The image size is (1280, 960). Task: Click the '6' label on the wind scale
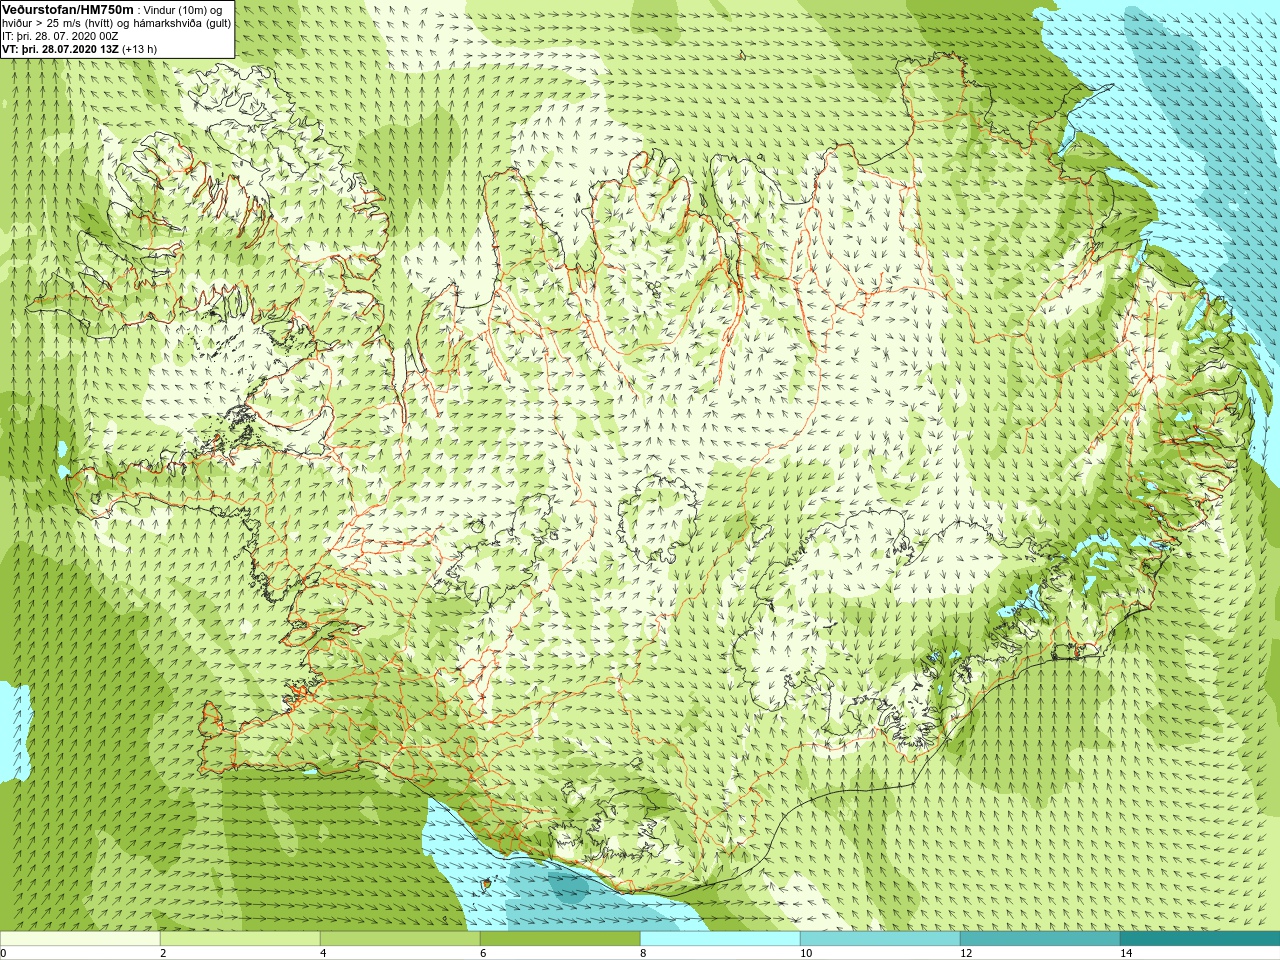[483, 953]
